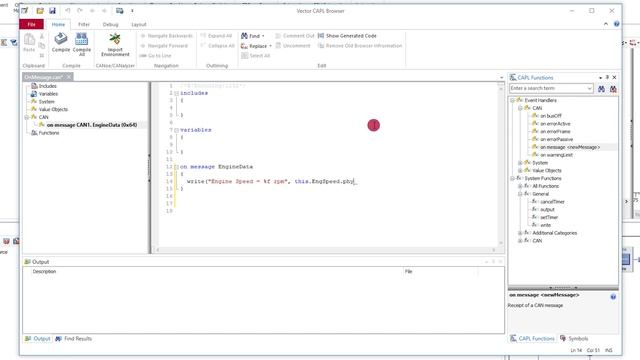Click the Copy icon in Clipboard group

point(42,45)
